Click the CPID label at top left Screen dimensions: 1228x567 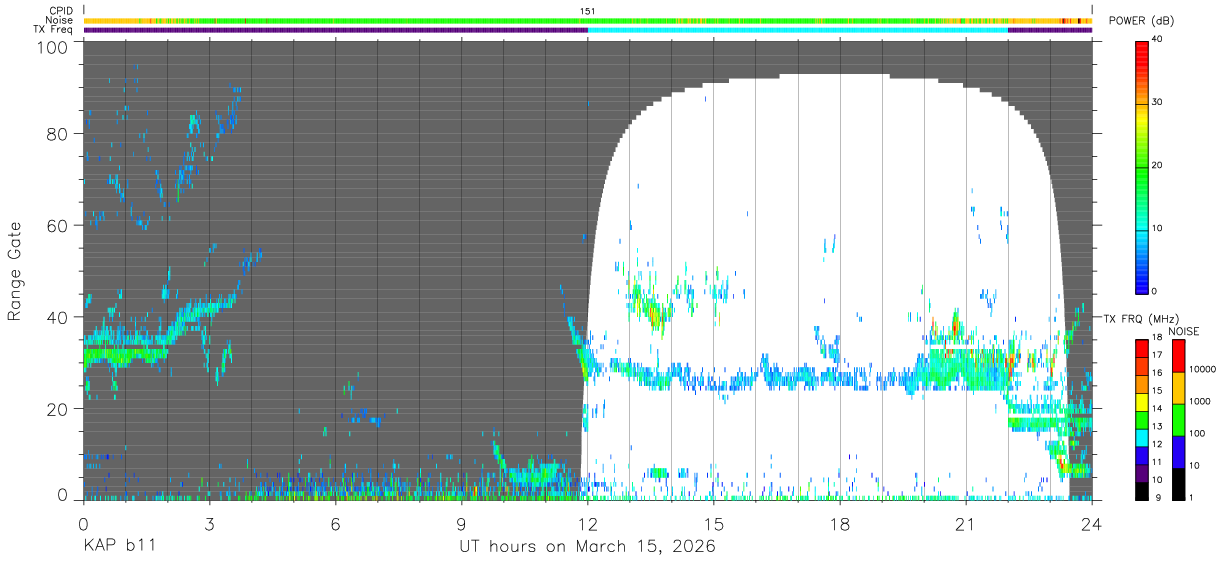[x=61, y=11]
